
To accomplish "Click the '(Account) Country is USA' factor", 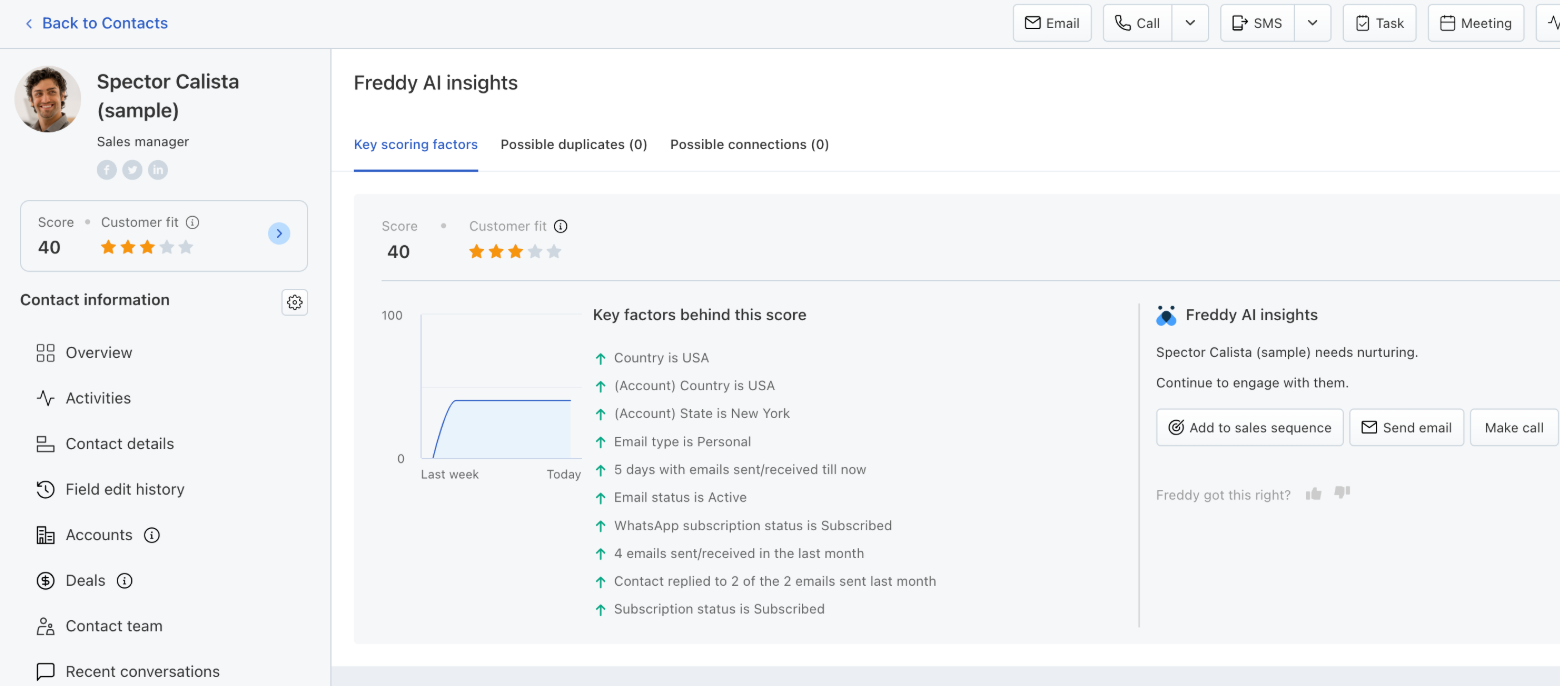I will [x=694, y=386].
